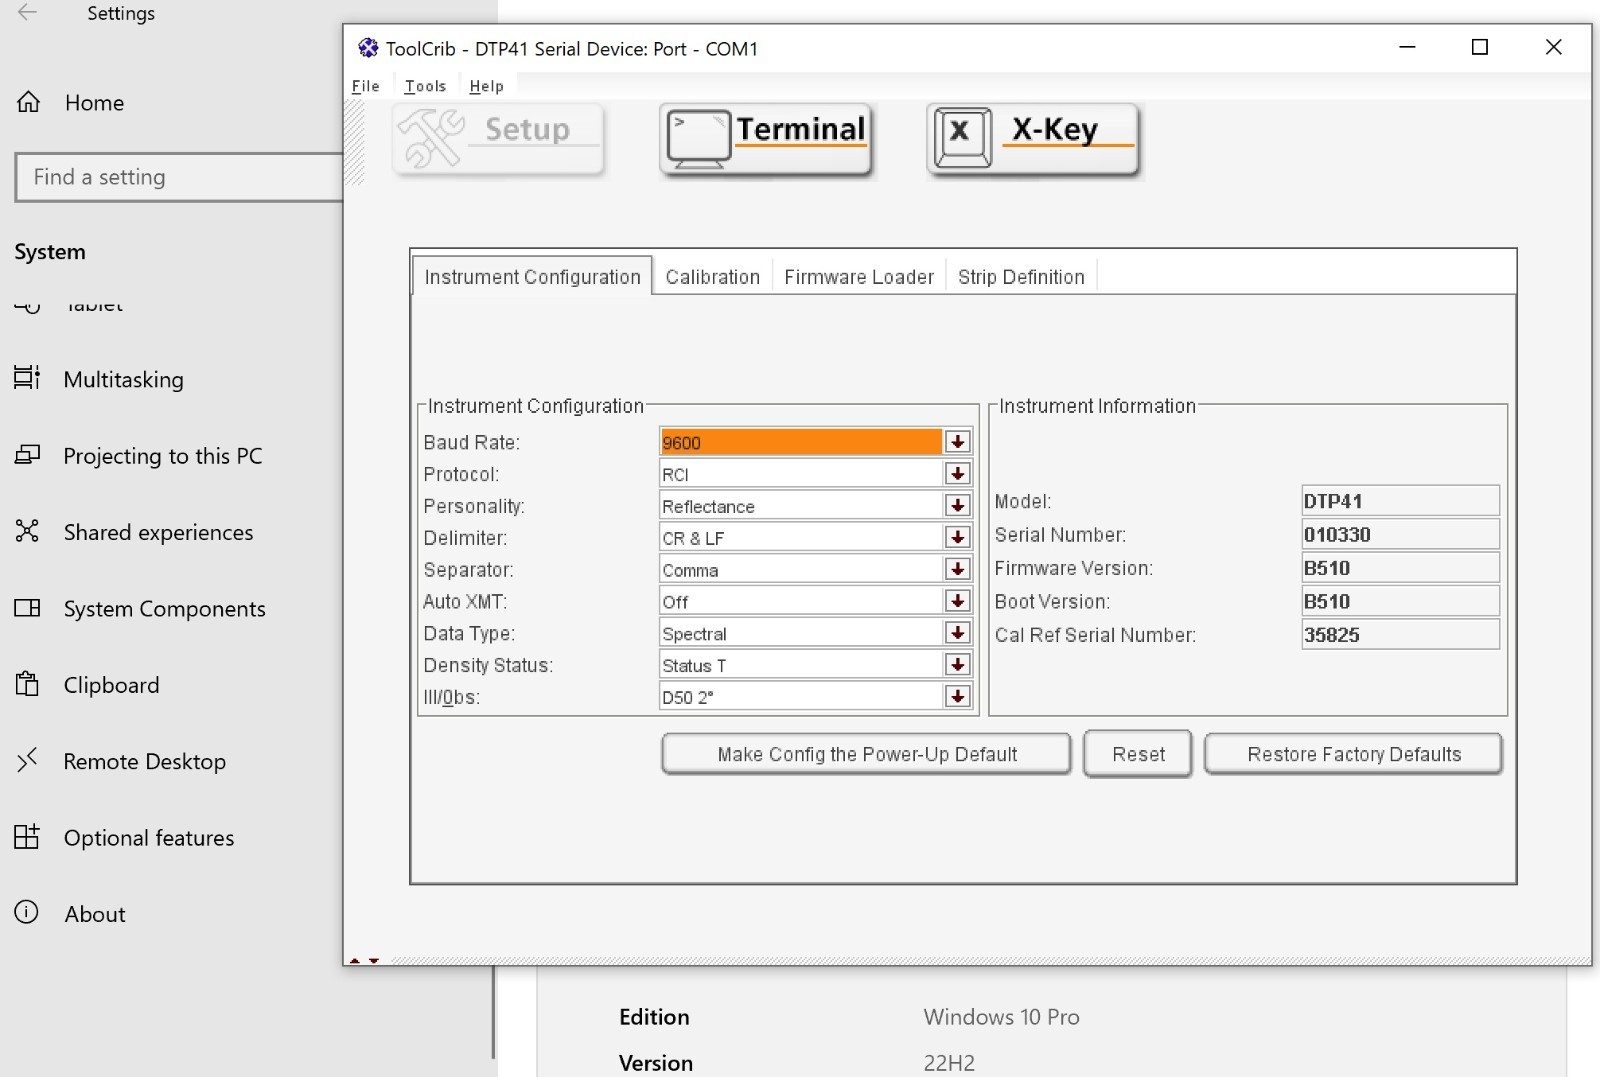
Task: Open System Components settings
Action: [x=165, y=609]
